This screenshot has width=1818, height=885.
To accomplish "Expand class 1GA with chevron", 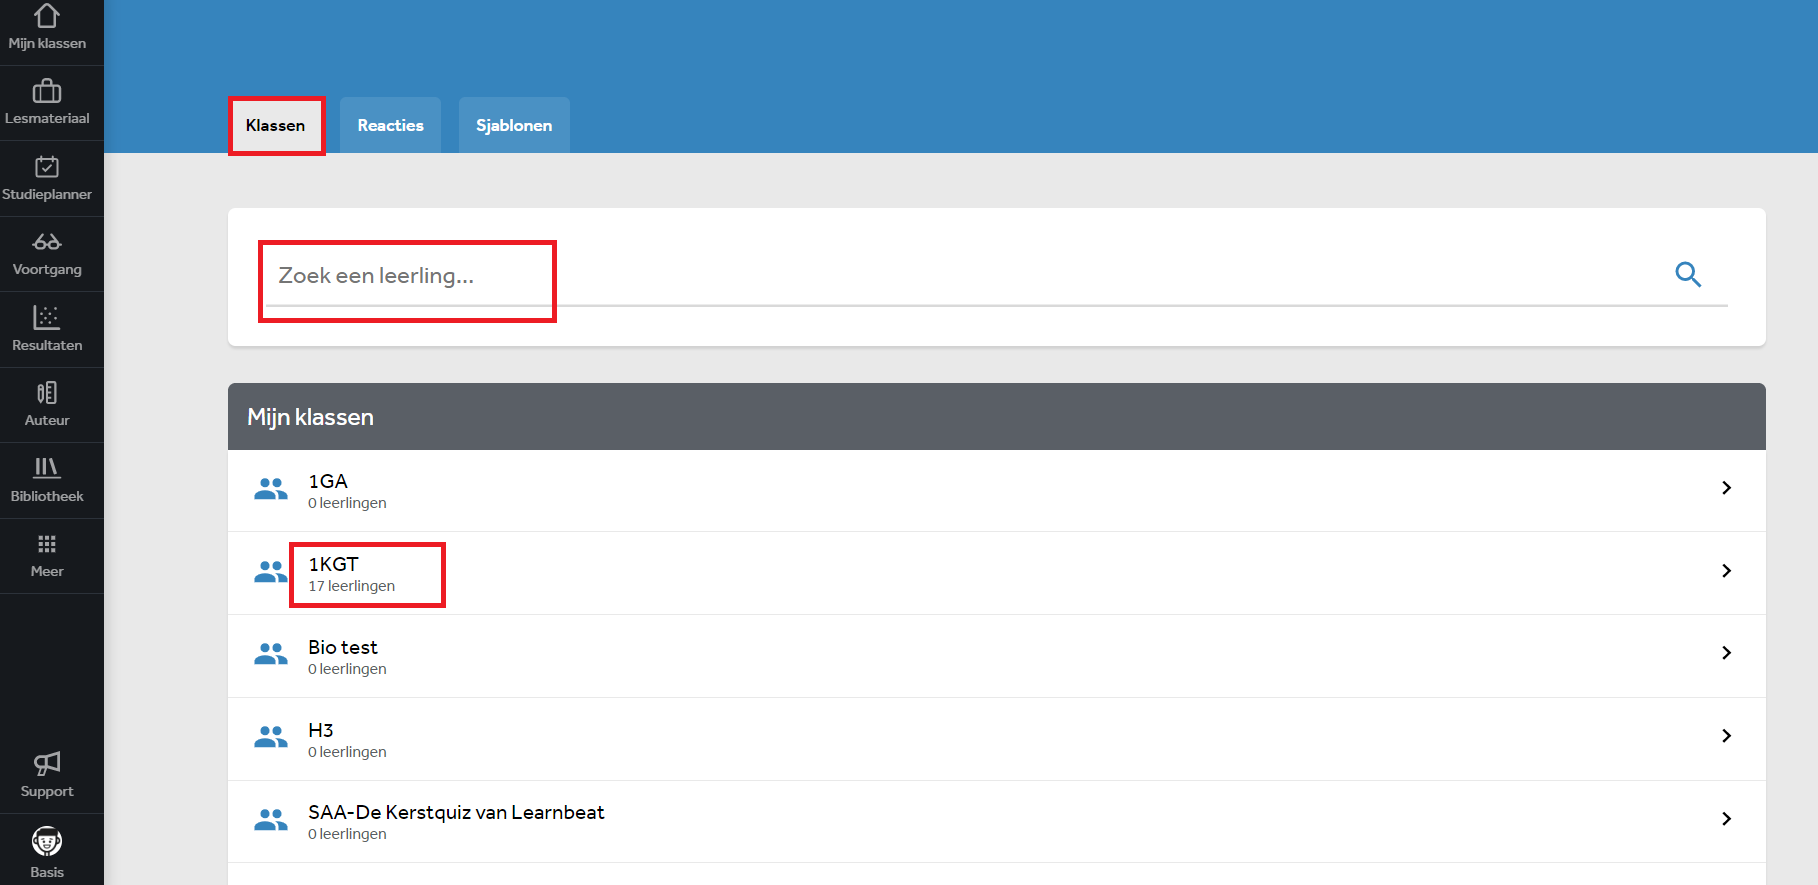I will pos(1726,488).
